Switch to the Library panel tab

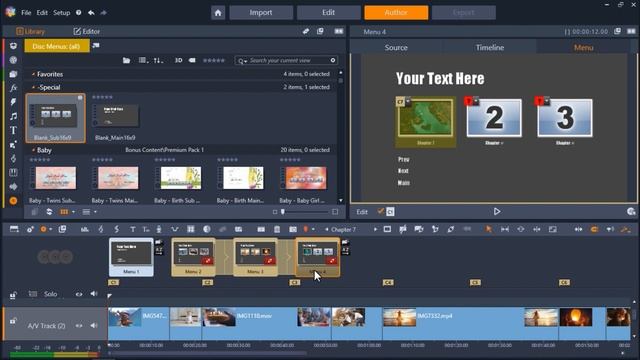(x=30, y=31)
